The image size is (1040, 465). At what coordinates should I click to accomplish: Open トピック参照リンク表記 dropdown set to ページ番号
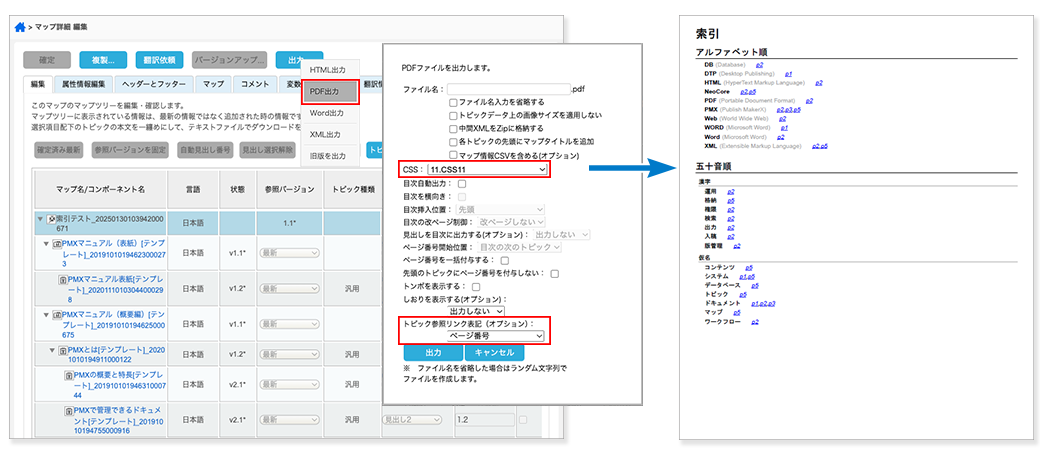point(497,337)
